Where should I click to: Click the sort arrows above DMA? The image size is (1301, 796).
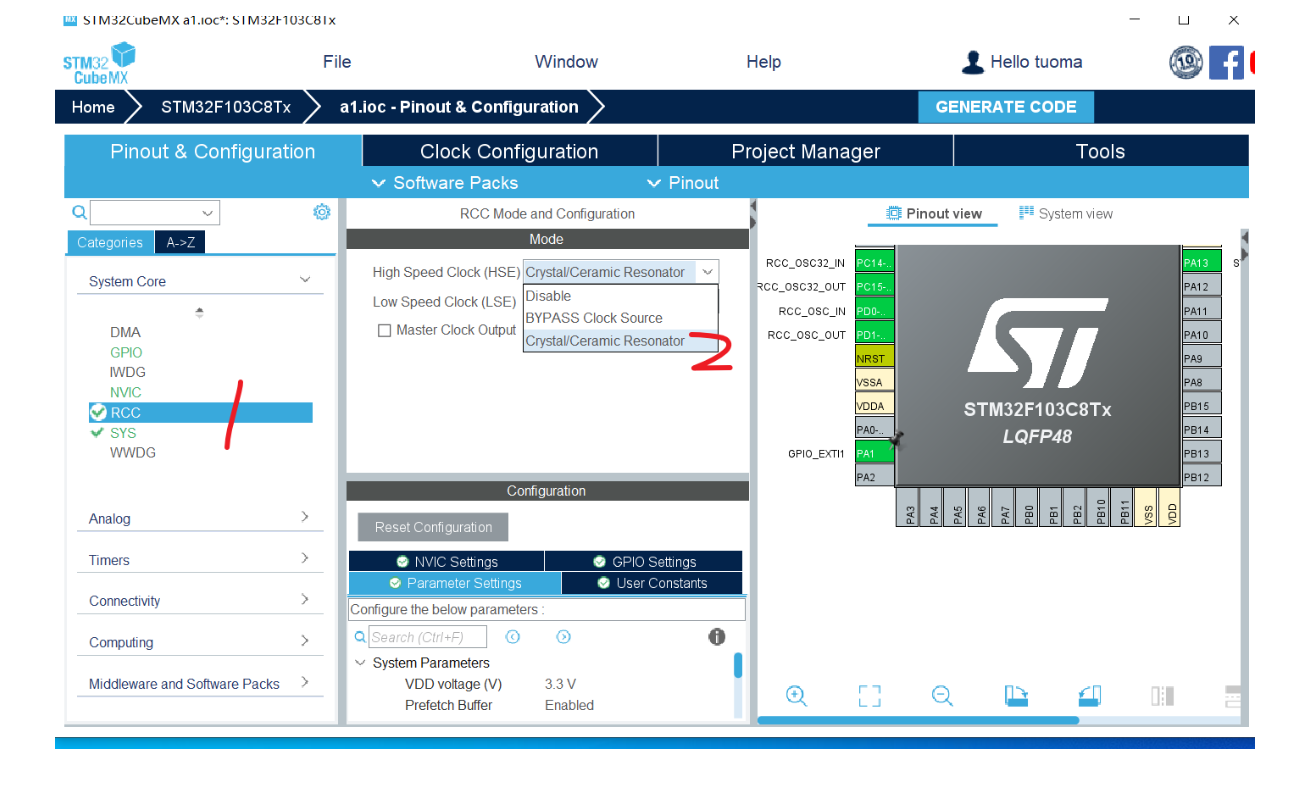pyautogui.click(x=199, y=312)
